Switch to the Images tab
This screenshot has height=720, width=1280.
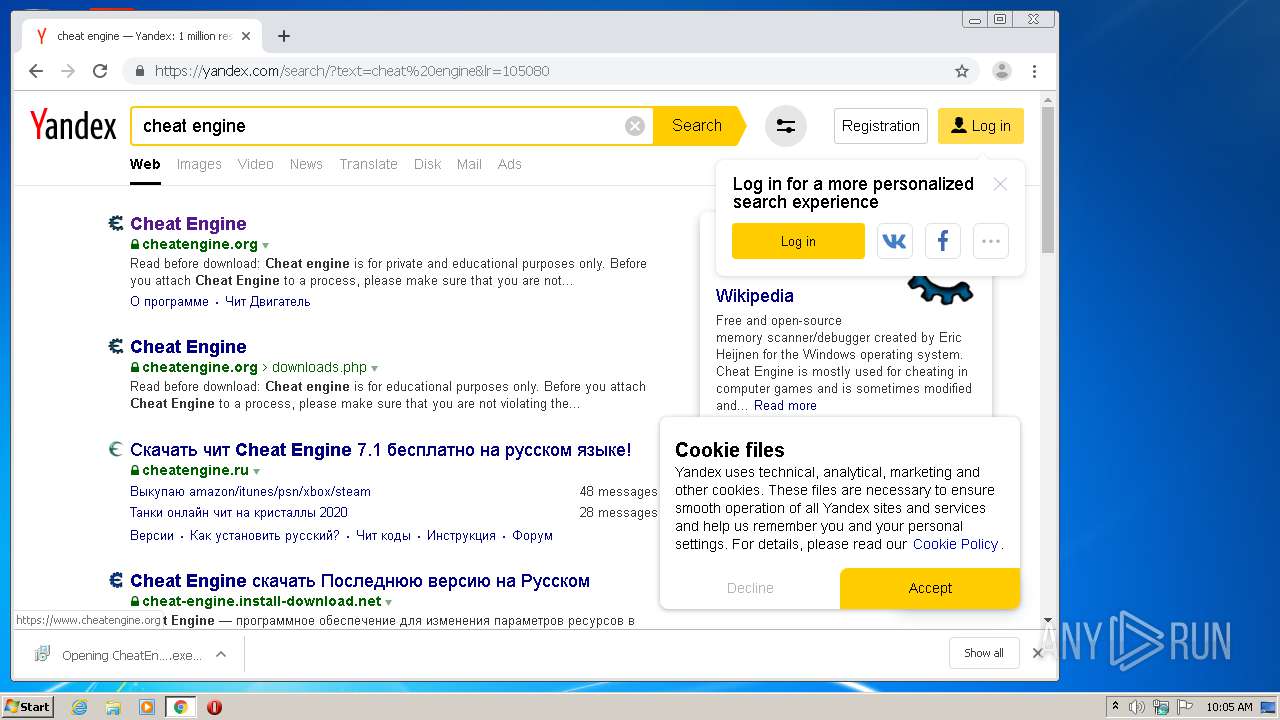[x=199, y=164]
